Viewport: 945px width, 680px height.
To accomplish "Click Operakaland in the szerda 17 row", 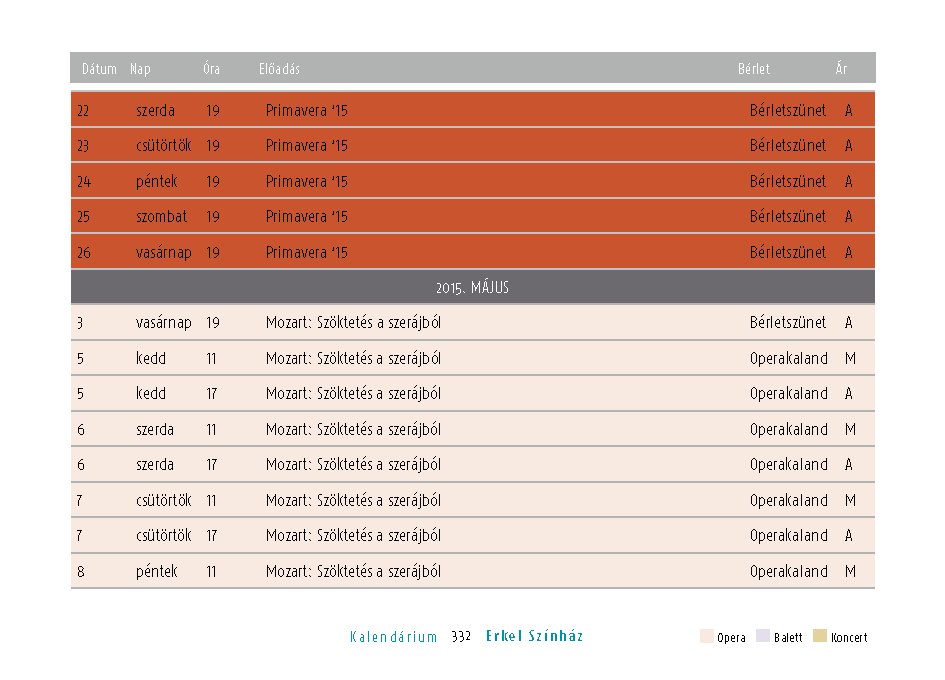I will click(x=789, y=465).
